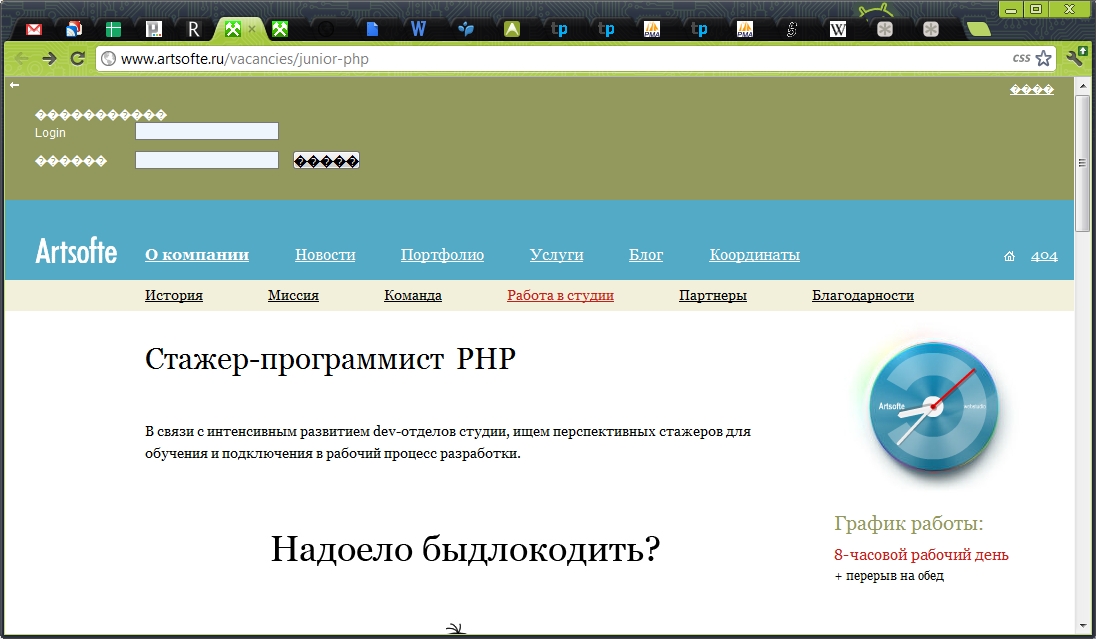Image resolution: width=1096 pixels, height=639 pixels.
Task: Click the Artsofte logo
Action: click(76, 251)
